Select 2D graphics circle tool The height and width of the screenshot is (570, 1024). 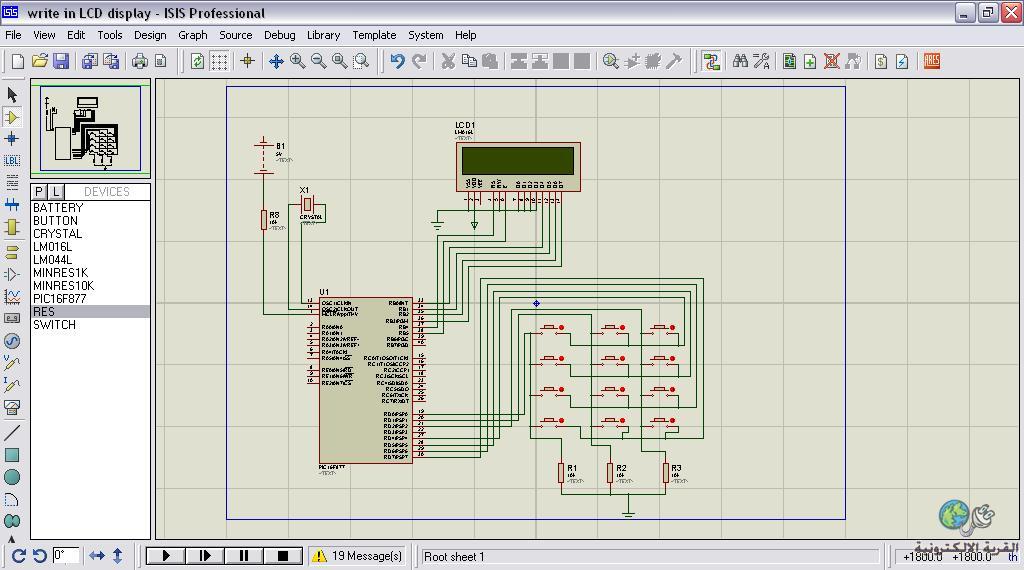[x=12, y=477]
